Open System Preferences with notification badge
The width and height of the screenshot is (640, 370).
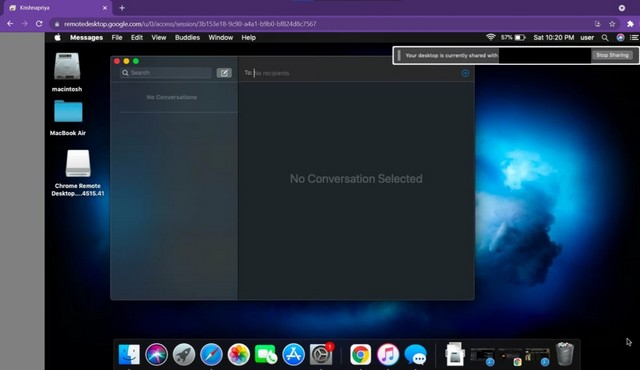321,354
